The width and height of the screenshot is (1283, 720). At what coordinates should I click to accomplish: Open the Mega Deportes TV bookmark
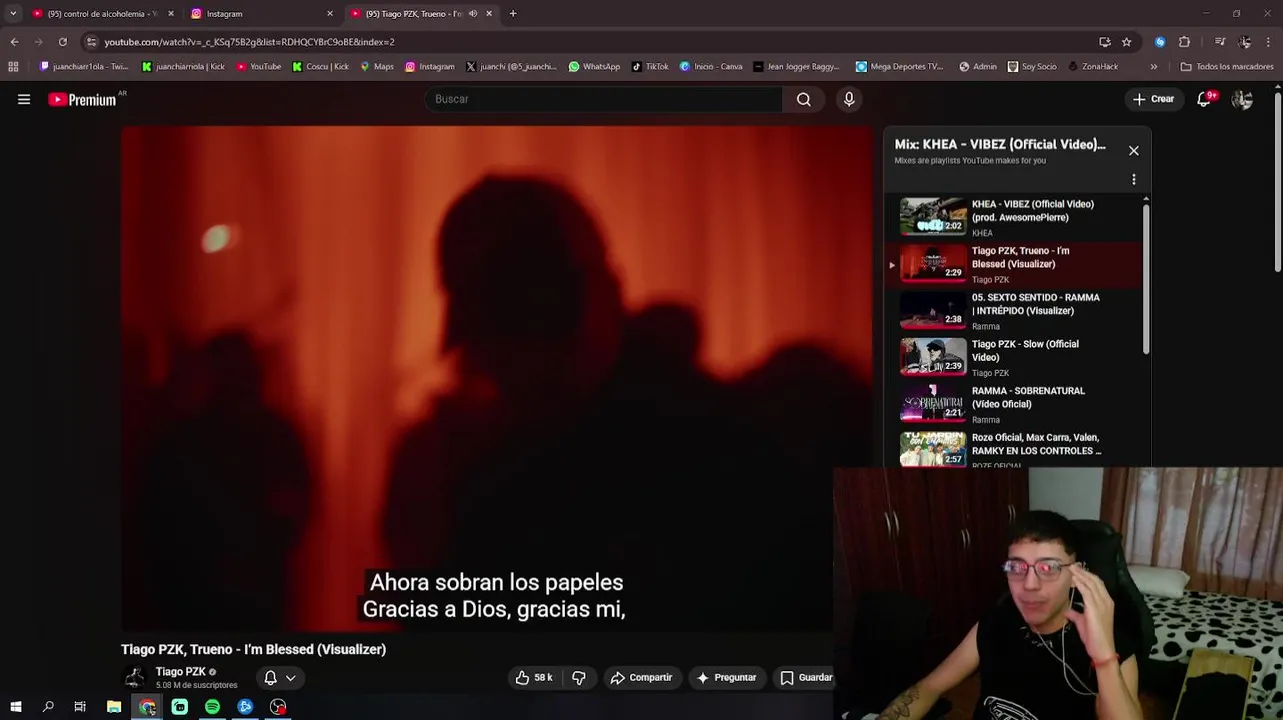899,67
